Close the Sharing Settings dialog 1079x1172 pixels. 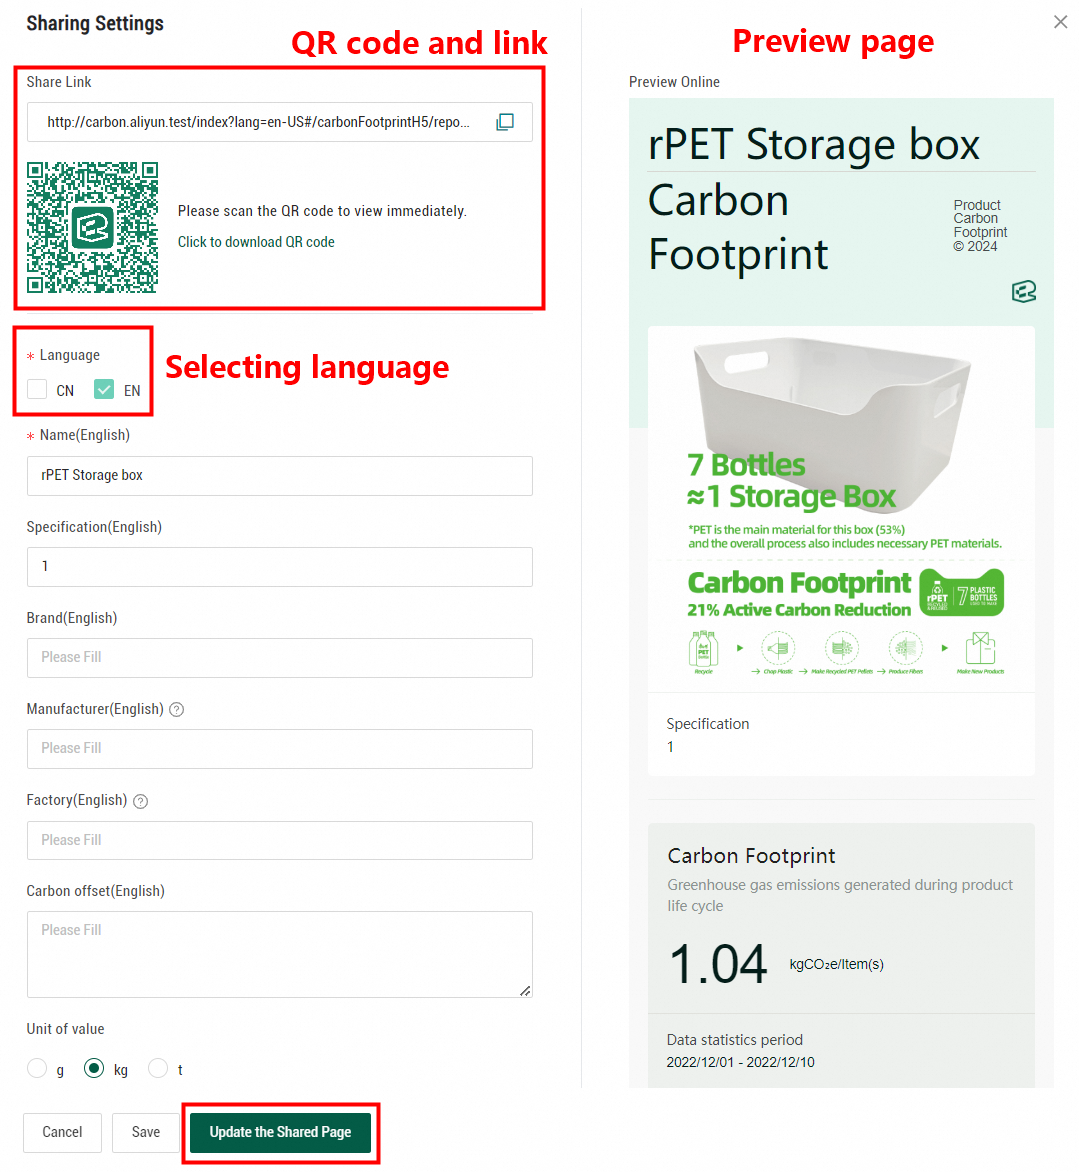tap(1060, 22)
